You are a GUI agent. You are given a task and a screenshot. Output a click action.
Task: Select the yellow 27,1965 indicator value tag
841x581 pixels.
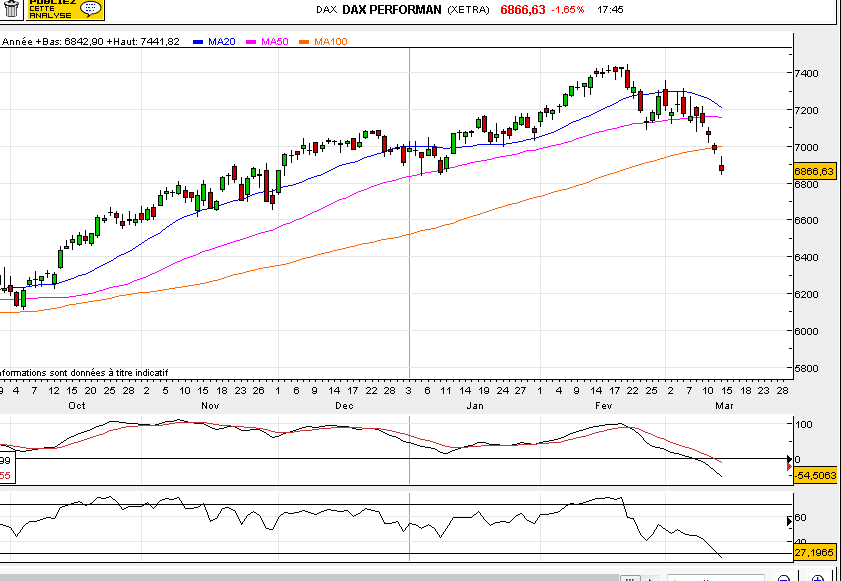click(x=814, y=553)
